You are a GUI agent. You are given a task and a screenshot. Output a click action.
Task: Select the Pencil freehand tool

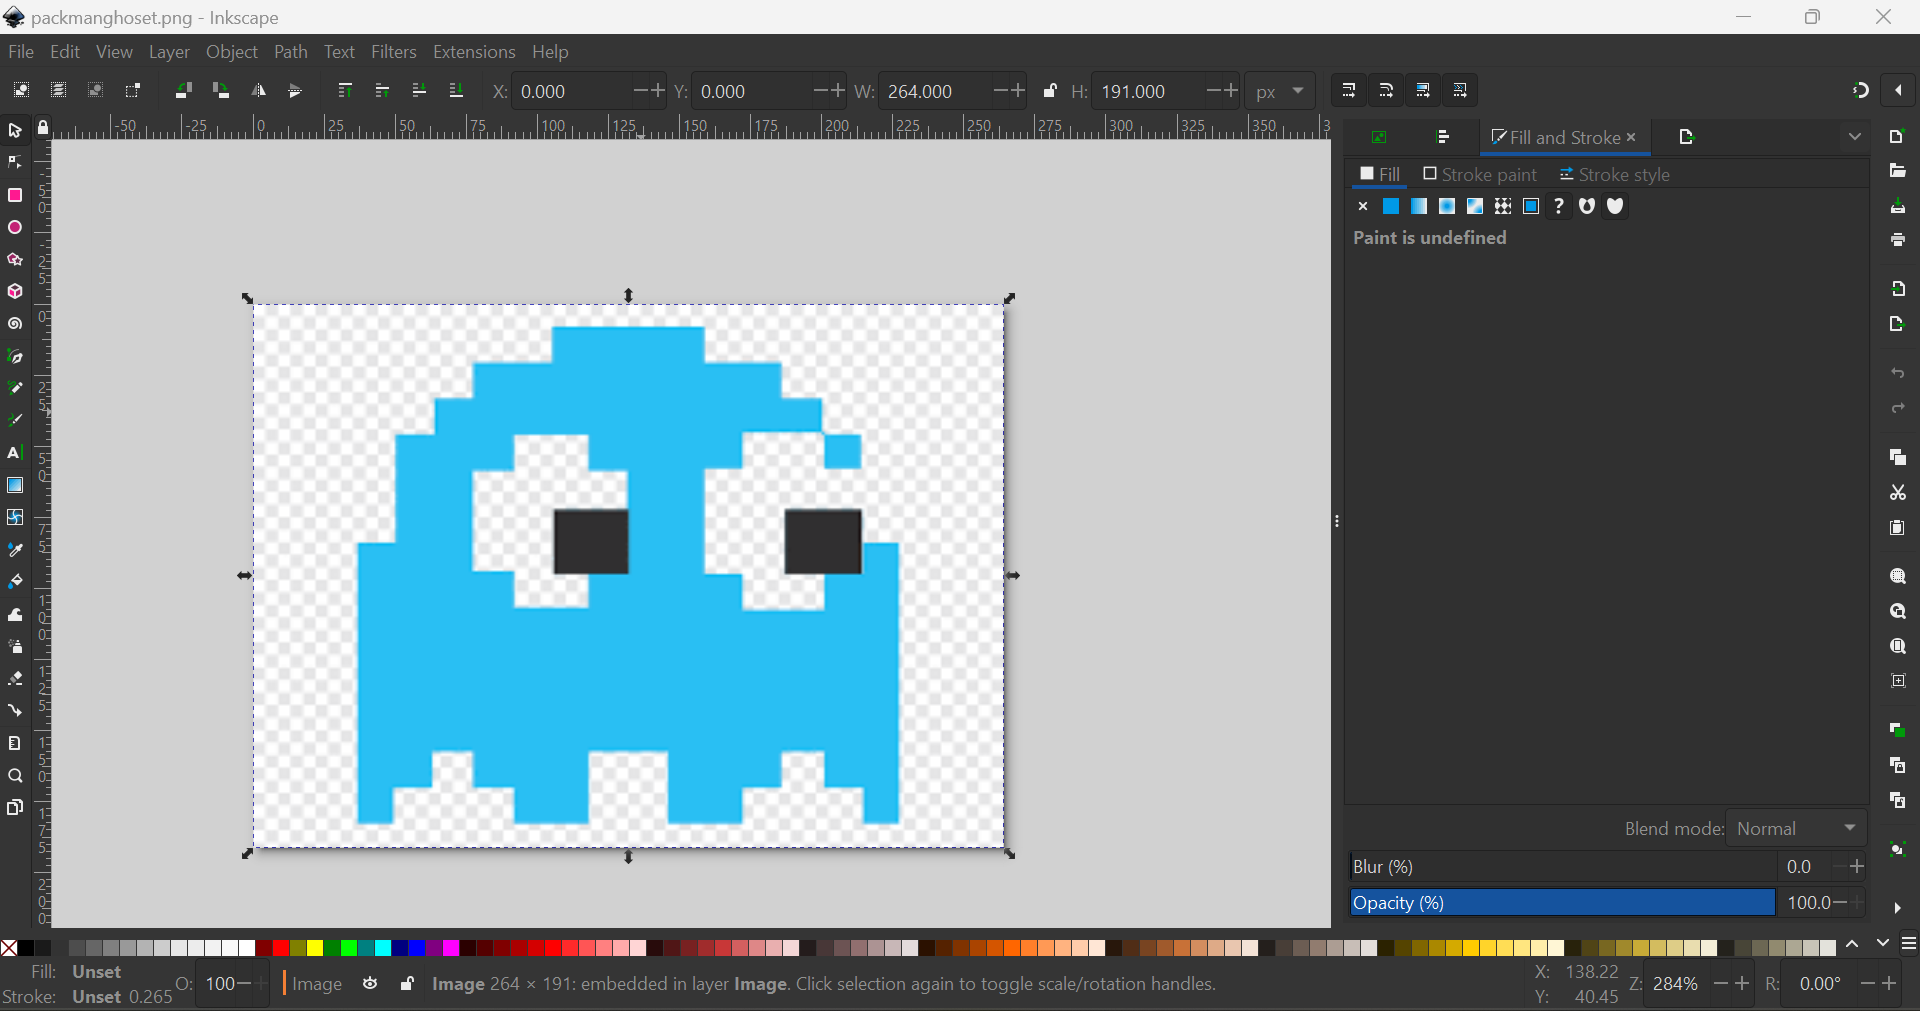pyautogui.click(x=15, y=388)
